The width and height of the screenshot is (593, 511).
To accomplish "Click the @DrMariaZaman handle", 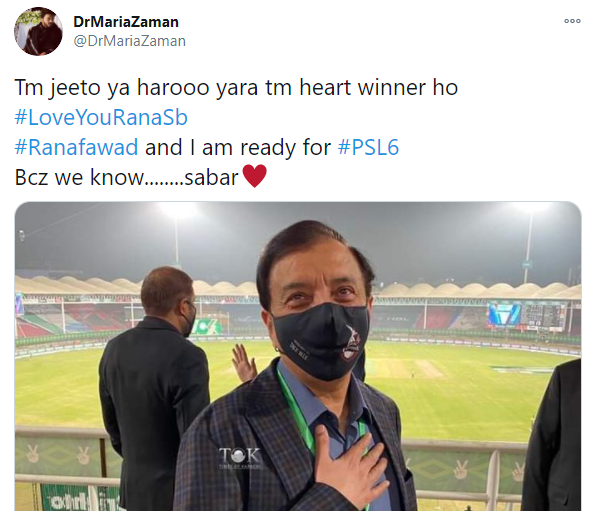I will click(x=129, y=41).
